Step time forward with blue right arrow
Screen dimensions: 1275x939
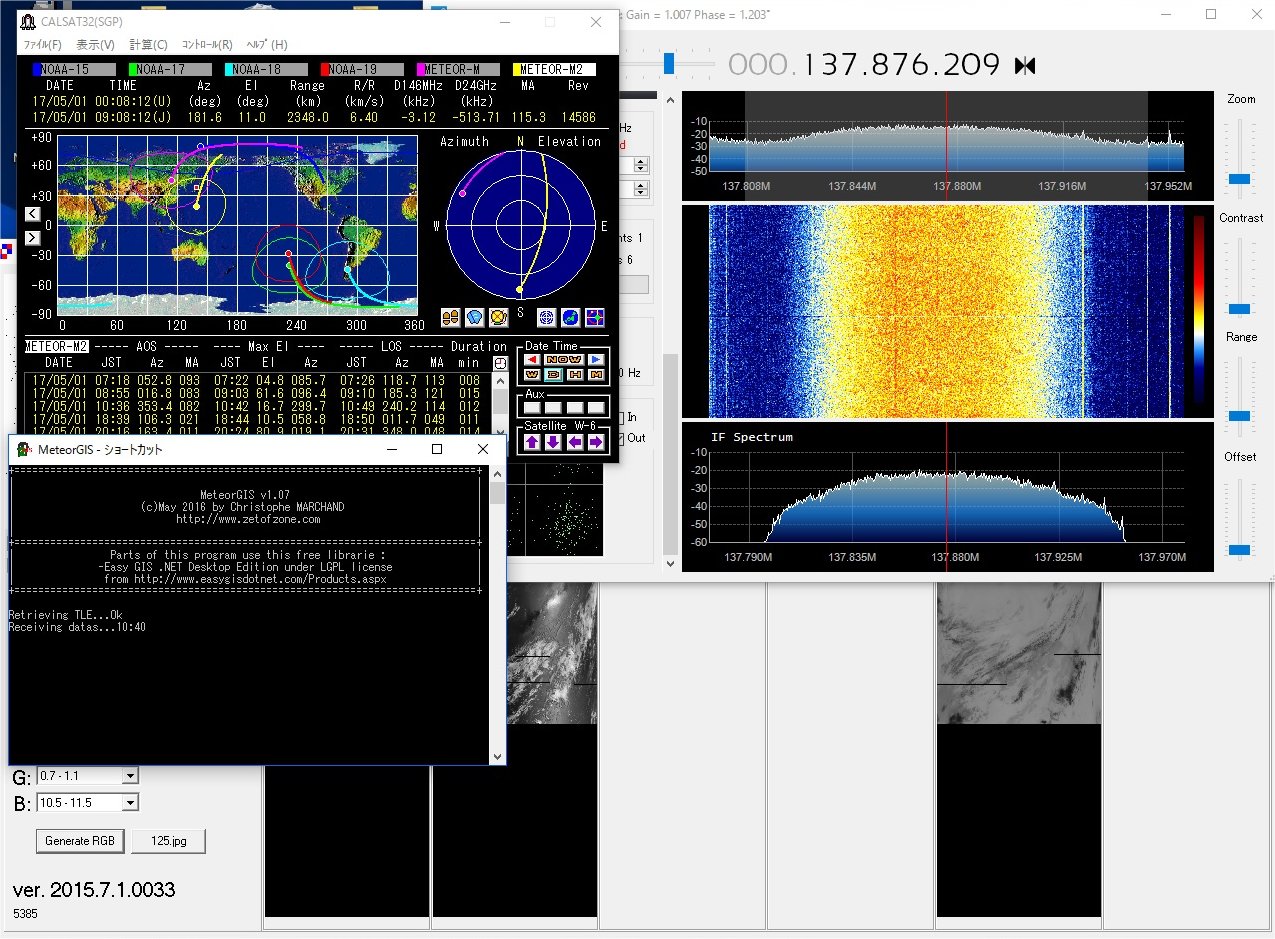596,359
